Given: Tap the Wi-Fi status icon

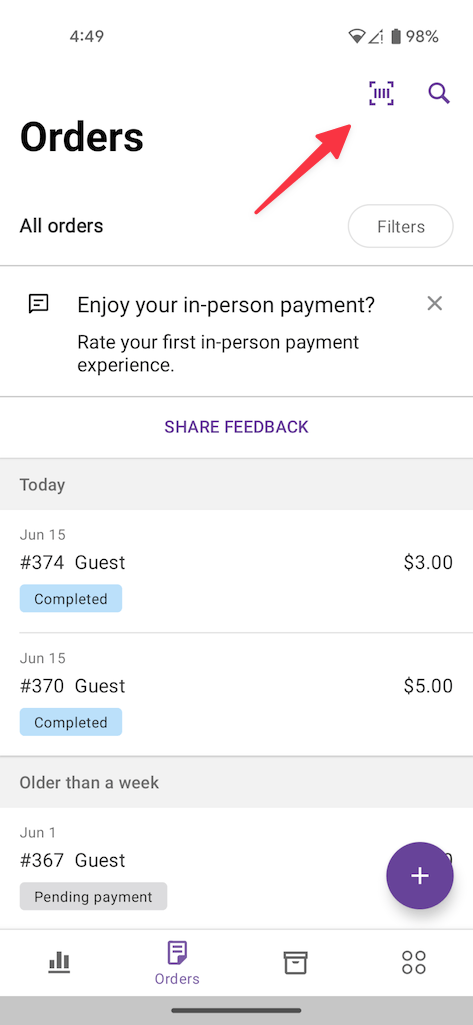Looking at the screenshot, I should pyautogui.click(x=357, y=36).
